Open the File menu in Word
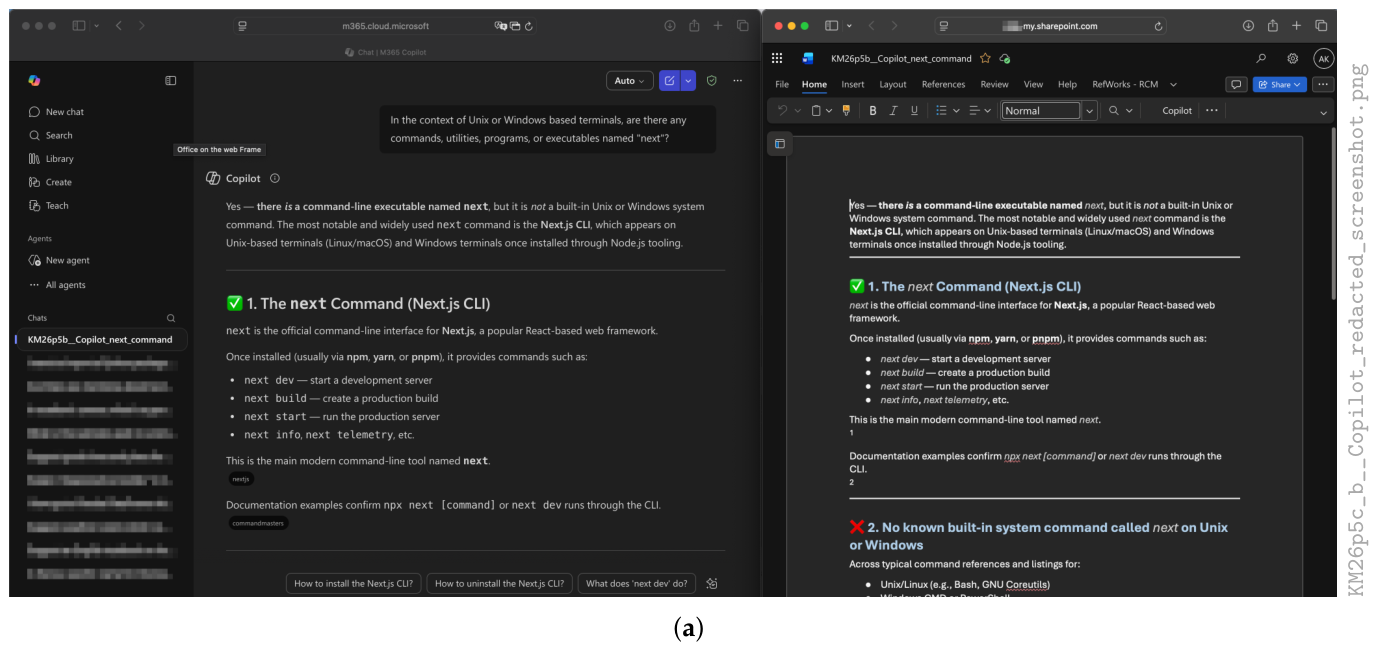The width and height of the screenshot is (1377, 649). coord(782,85)
